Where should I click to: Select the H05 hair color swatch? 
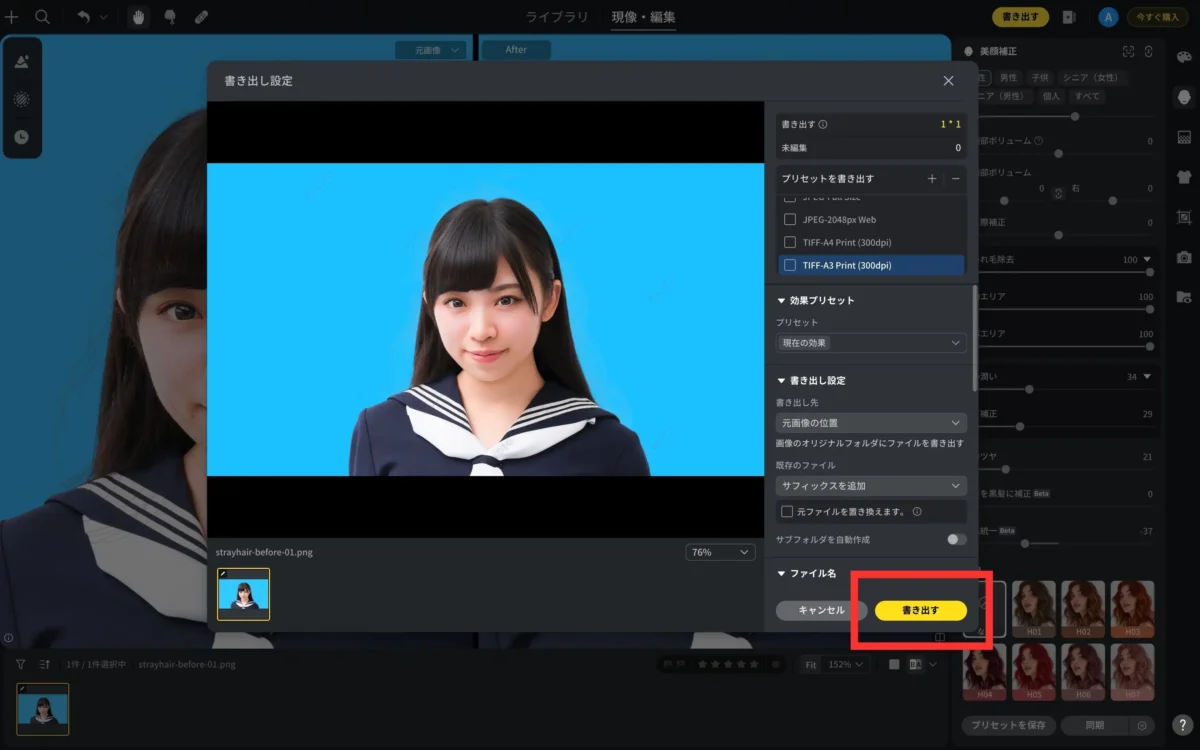tap(1034, 672)
